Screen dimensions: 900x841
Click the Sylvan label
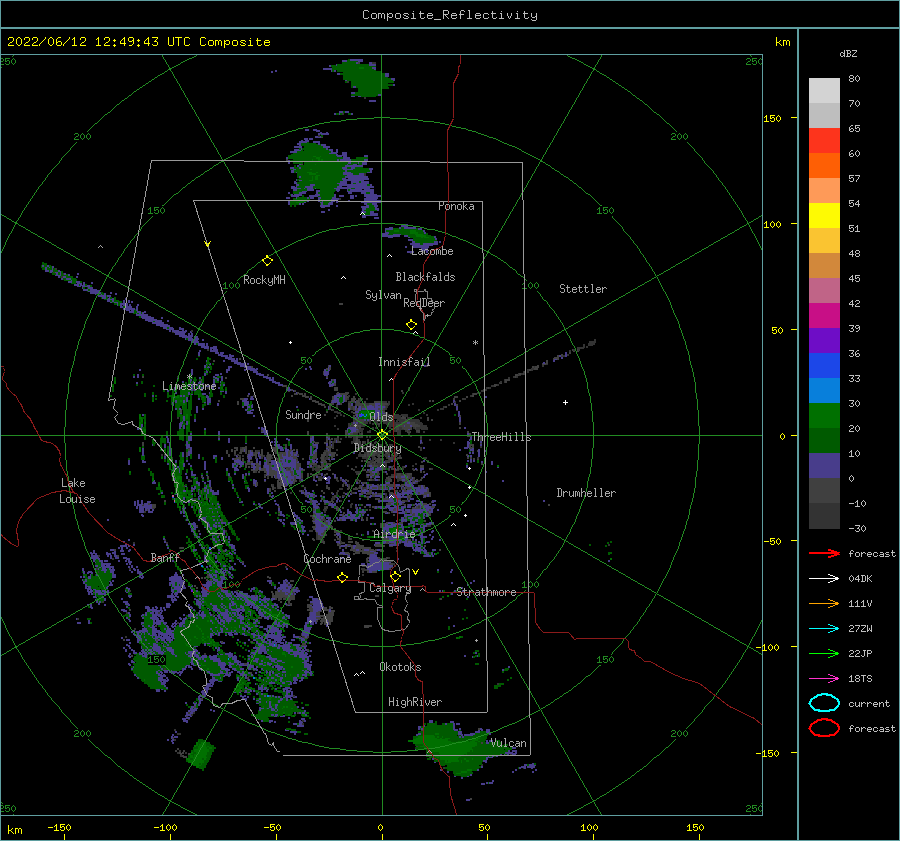(383, 295)
